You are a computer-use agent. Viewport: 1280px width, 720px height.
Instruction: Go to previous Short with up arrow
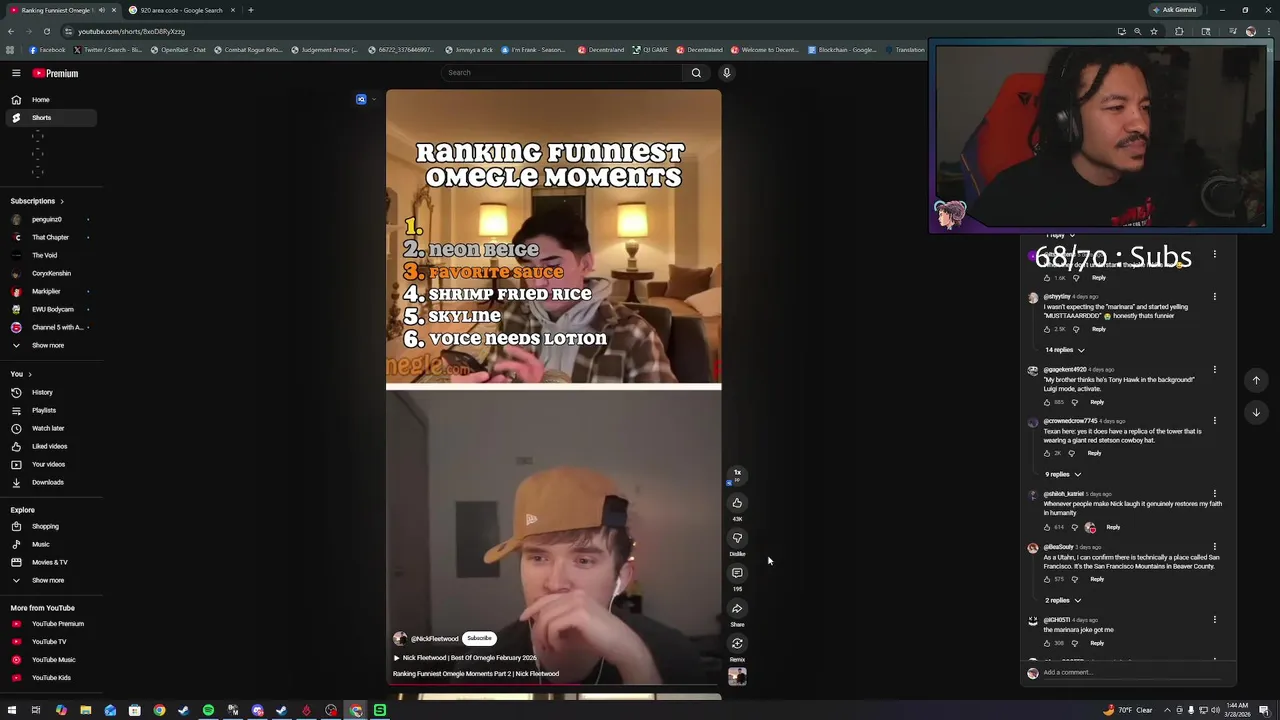point(1256,380)
